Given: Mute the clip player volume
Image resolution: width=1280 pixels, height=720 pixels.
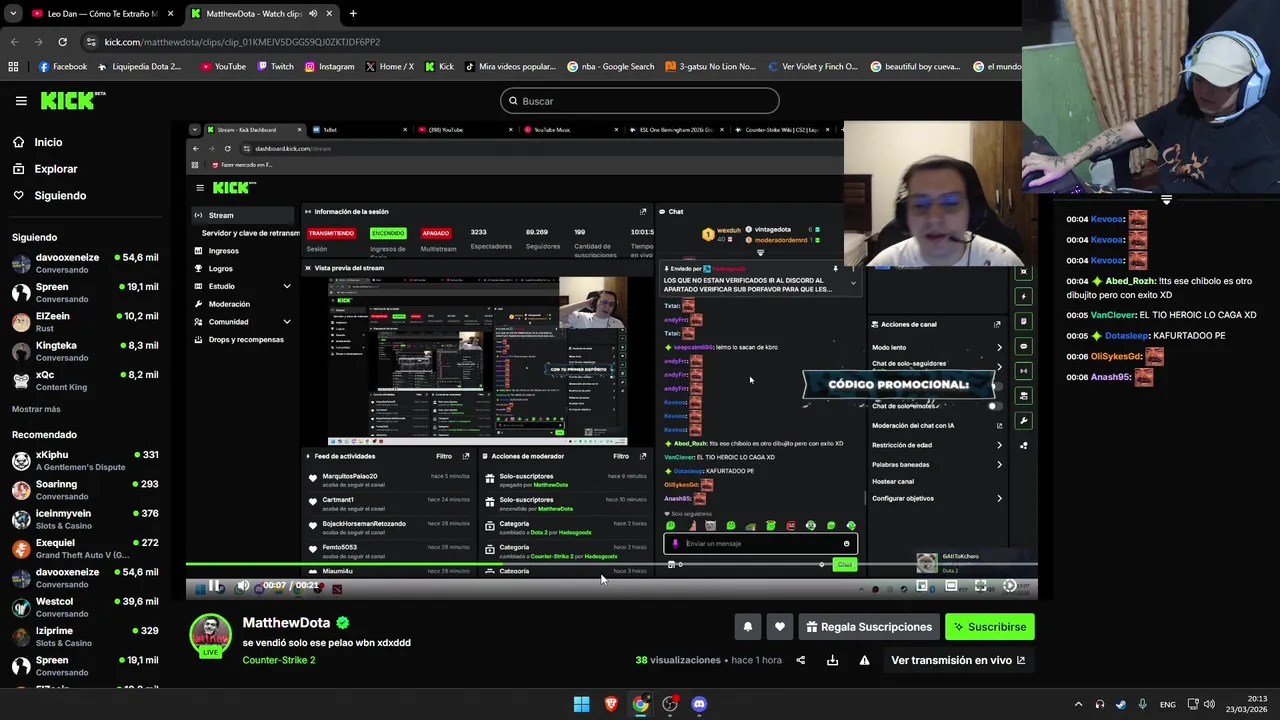Looking at the screenshot, I should pyautogui.click(x=243, y=586).
